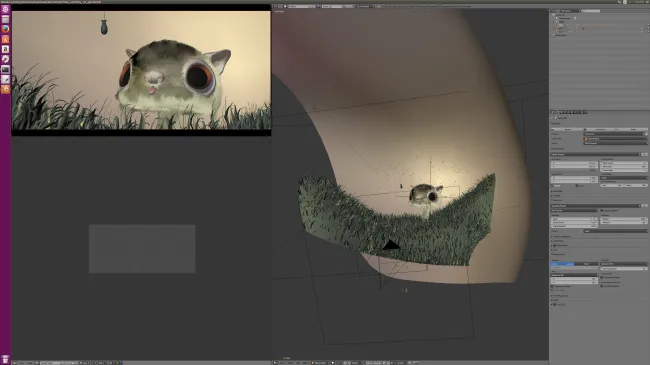Screen dimensions: 650x365
Task: Open the Terminal dock icon
Action: (x=5, y=69)
